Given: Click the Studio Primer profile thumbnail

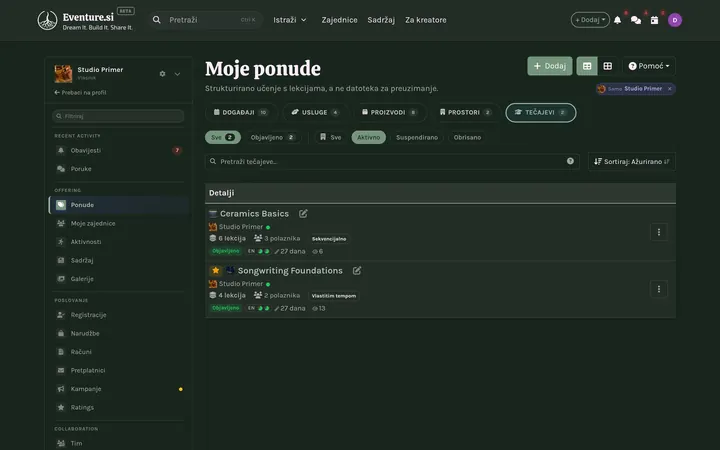Looking at the screenshot, I should (x=63, y=73).
